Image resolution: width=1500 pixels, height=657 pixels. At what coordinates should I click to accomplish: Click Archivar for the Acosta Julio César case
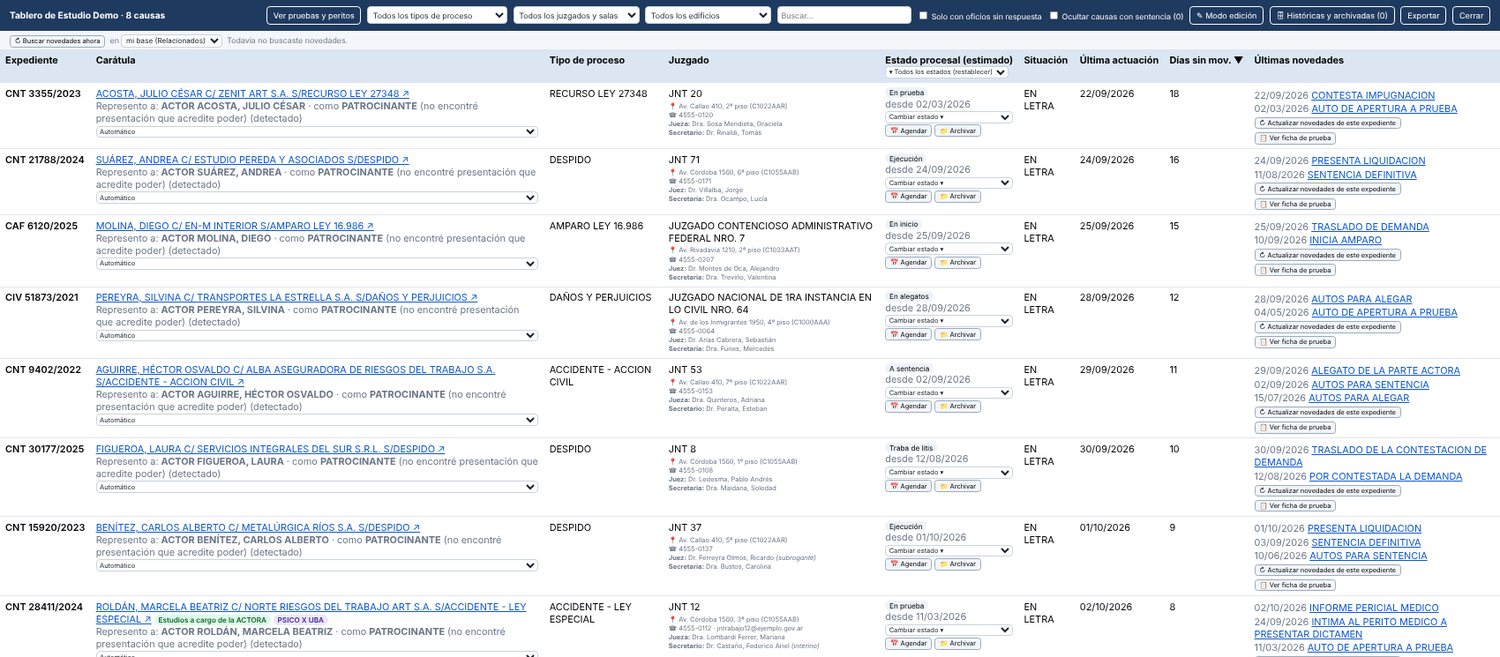(x=958, y=131)
